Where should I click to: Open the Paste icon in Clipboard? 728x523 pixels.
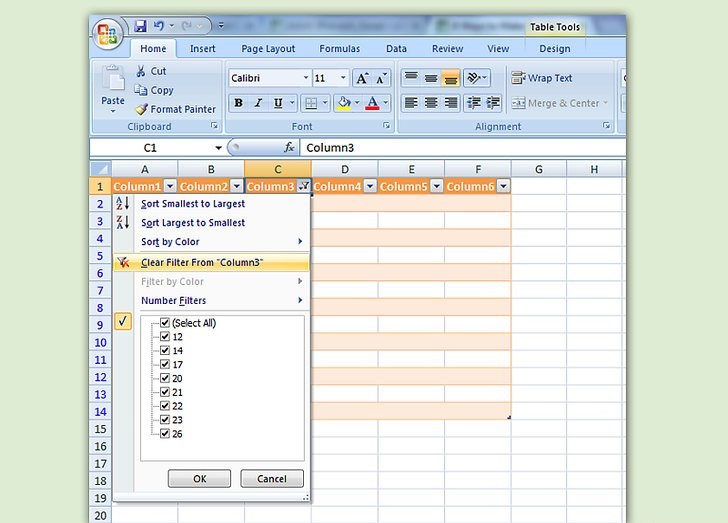click(x=113, y=78)
